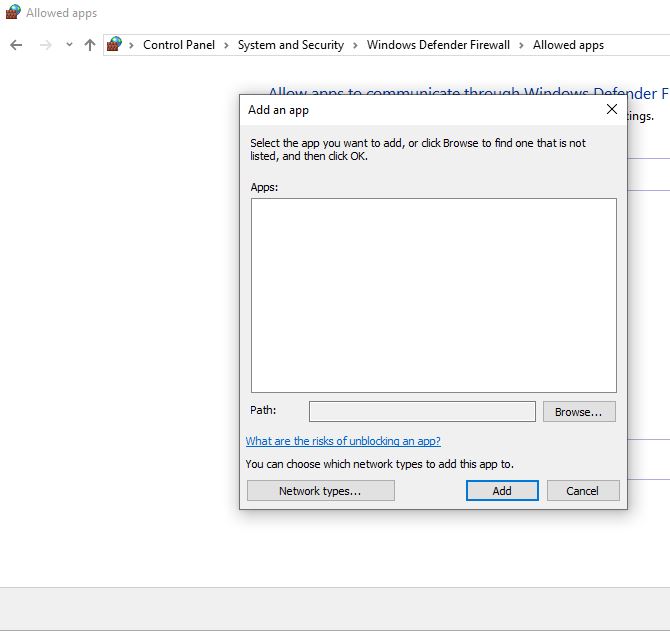670x631 pixels.
Task: Navigate to Control Panel breadcrumb
Action: coord(179,45)
